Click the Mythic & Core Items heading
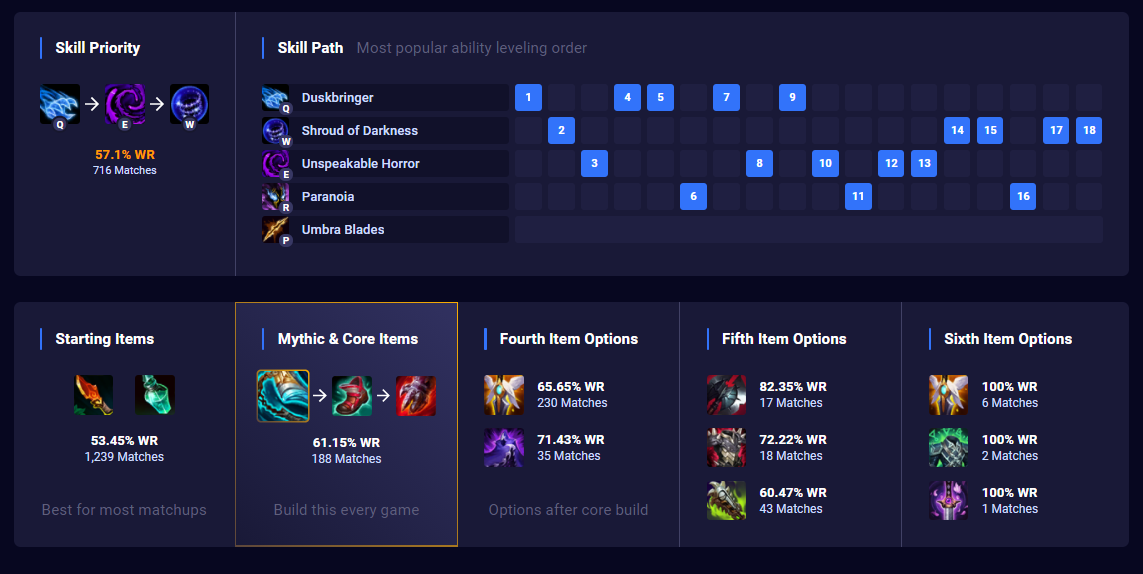The height and width of the screenshot is (574, 1143). (x=348, y=338)
